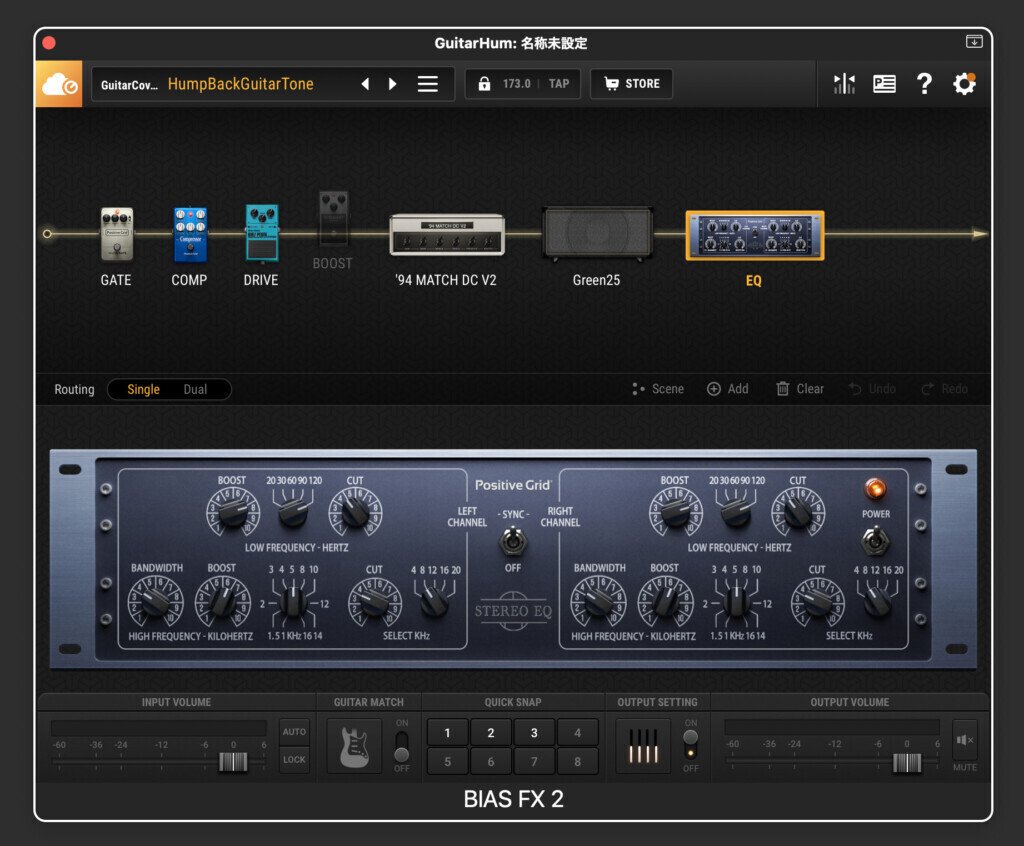Select Quick Snap slot 5

pos(447,761)
